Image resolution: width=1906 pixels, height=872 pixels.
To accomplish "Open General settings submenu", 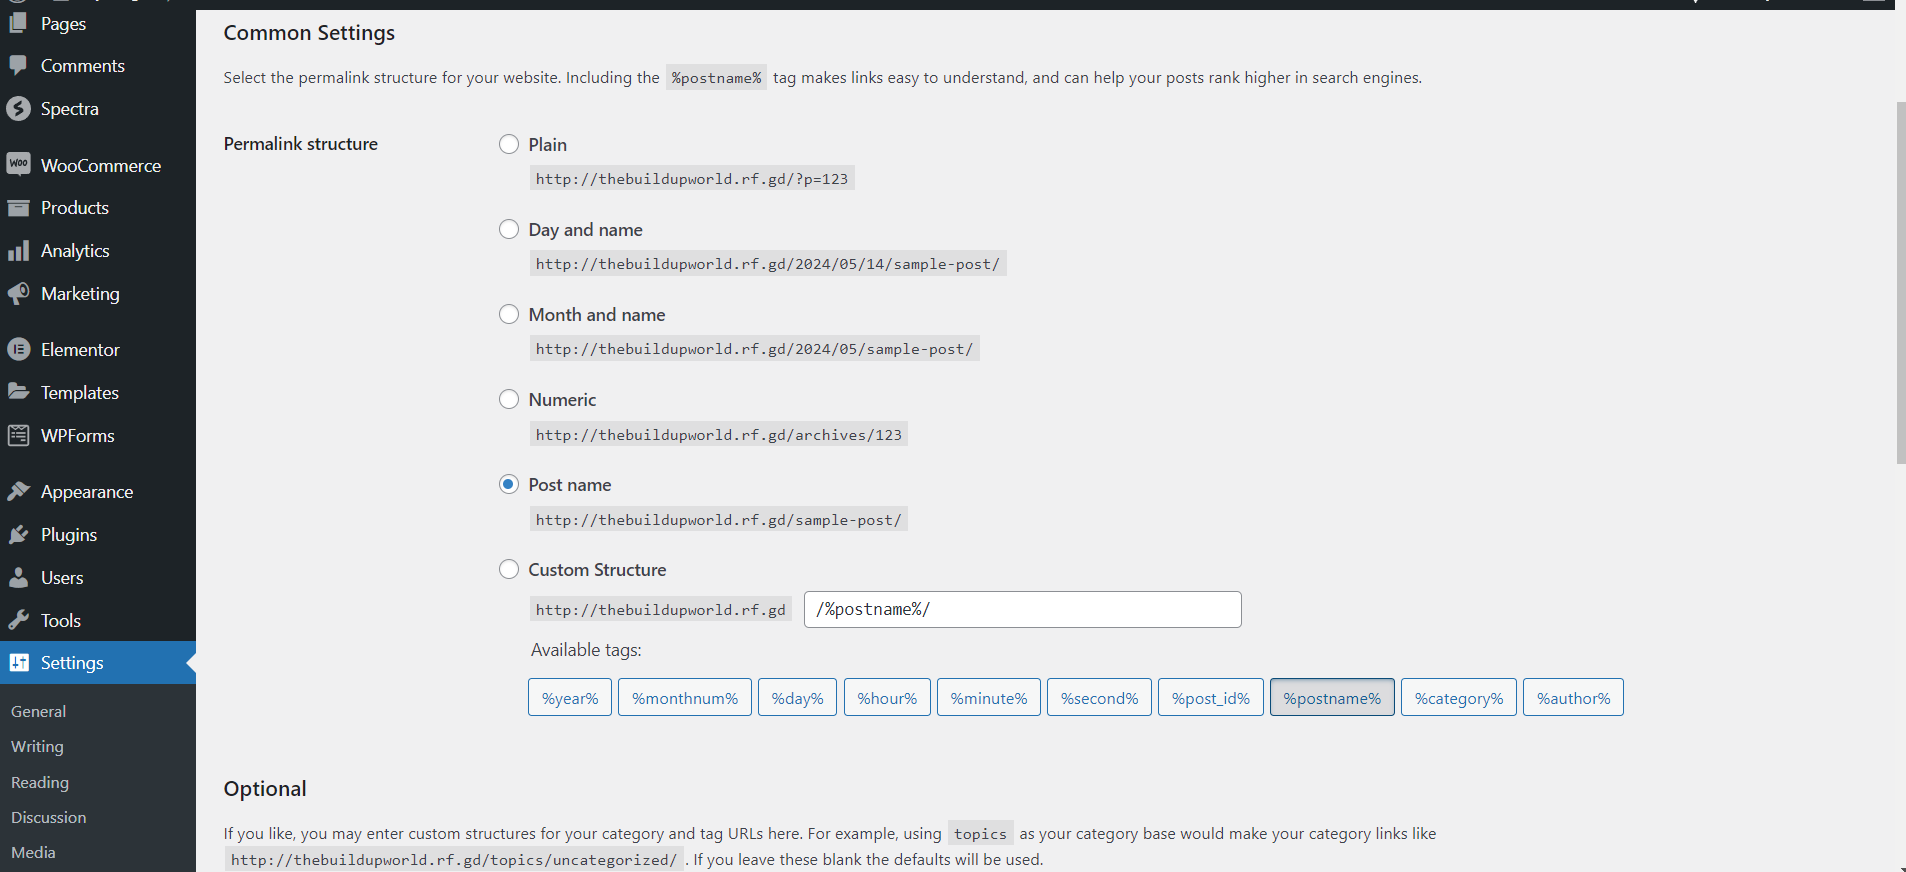I will pyautogui.click(x=39, y=711).
